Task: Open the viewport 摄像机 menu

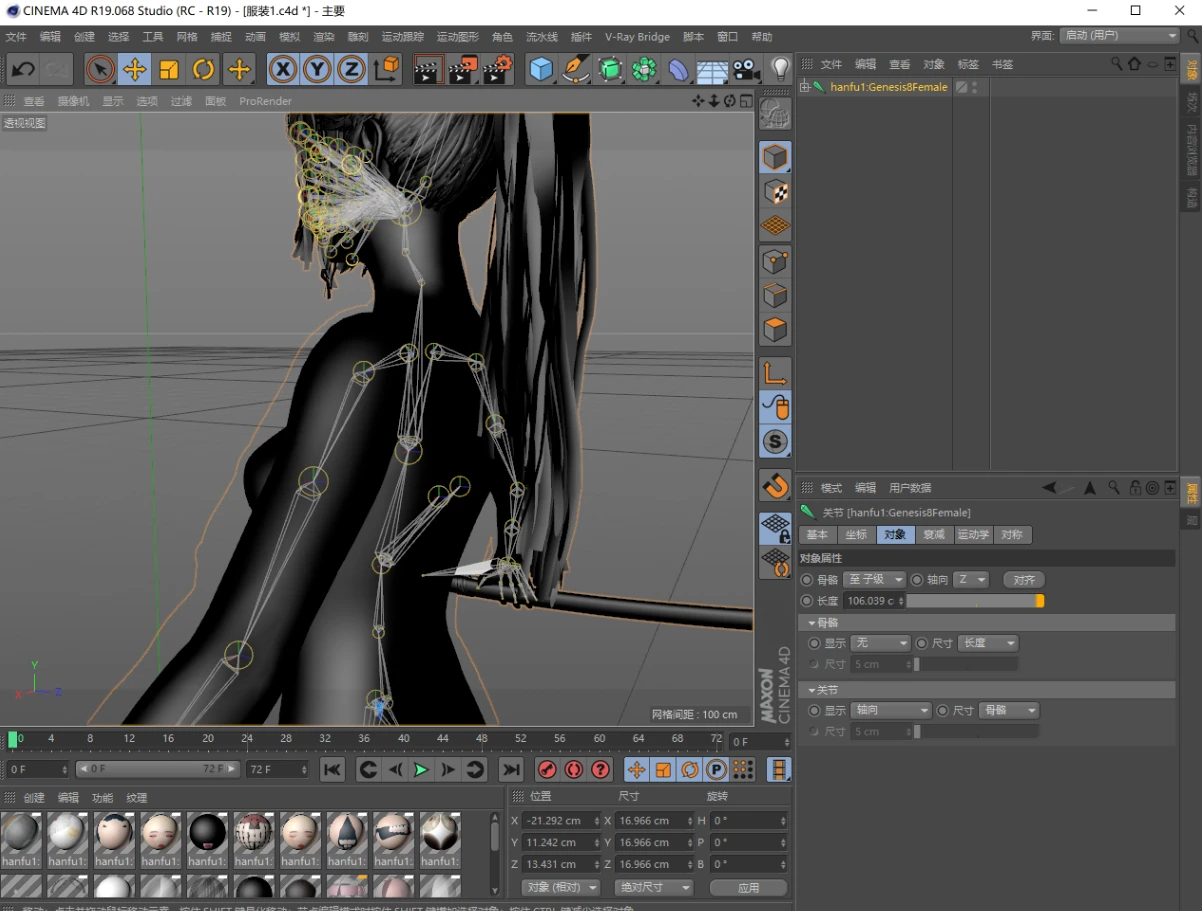Action: (73, 101)
